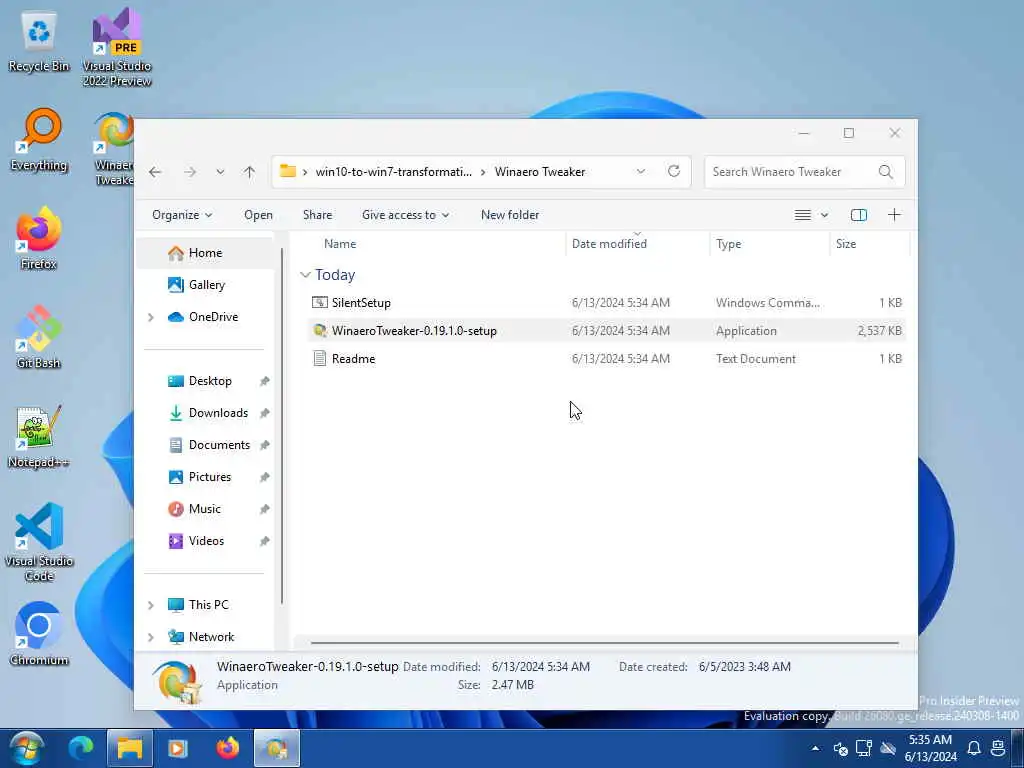Open Downloads quick access item

click(x=205, y=413)
